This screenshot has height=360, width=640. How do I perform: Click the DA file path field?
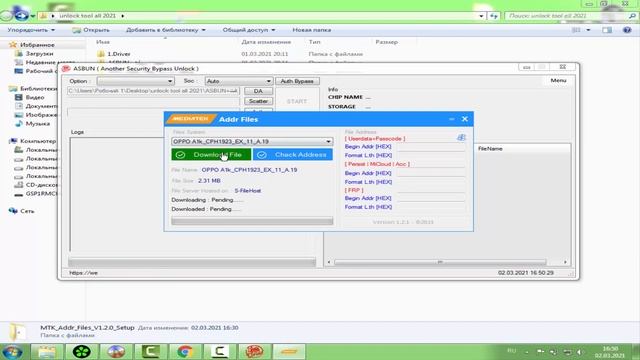tap(153, 91)
